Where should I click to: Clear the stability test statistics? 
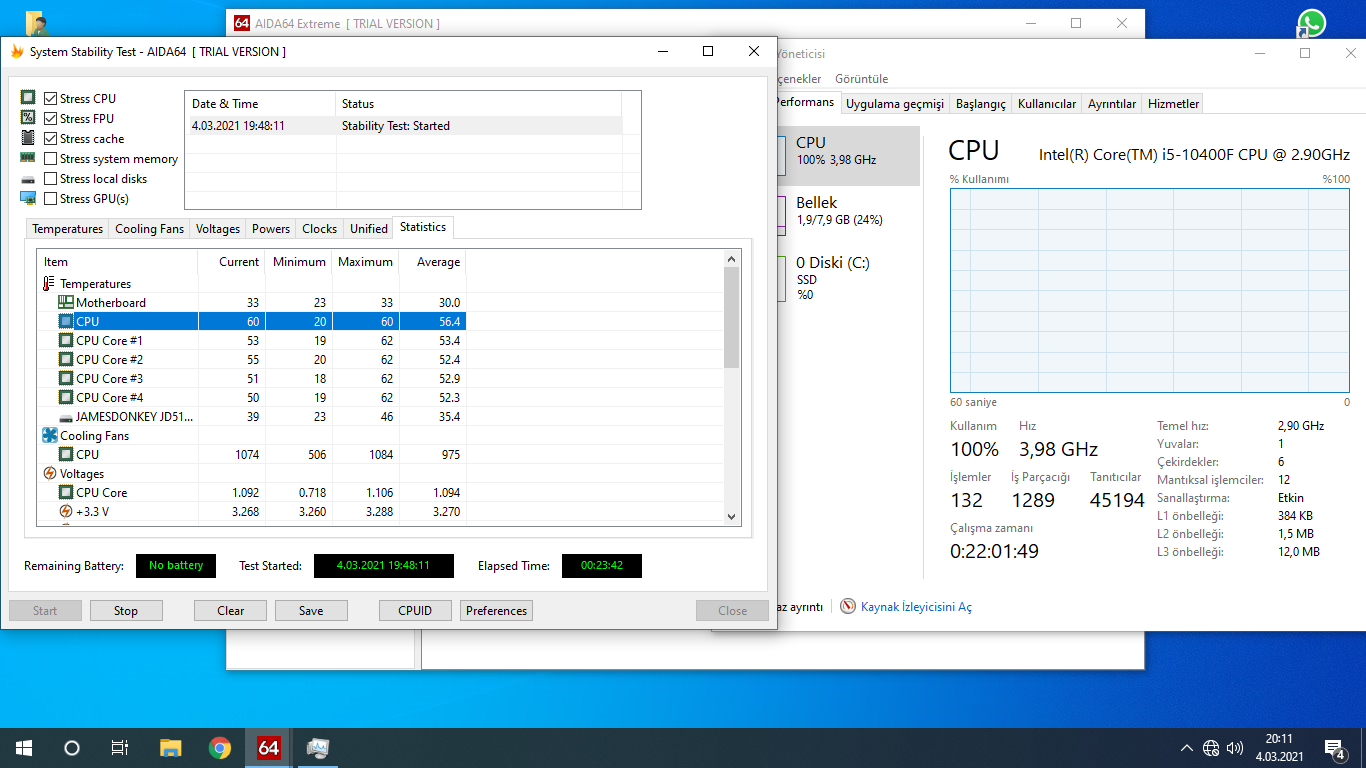point(231,611)
